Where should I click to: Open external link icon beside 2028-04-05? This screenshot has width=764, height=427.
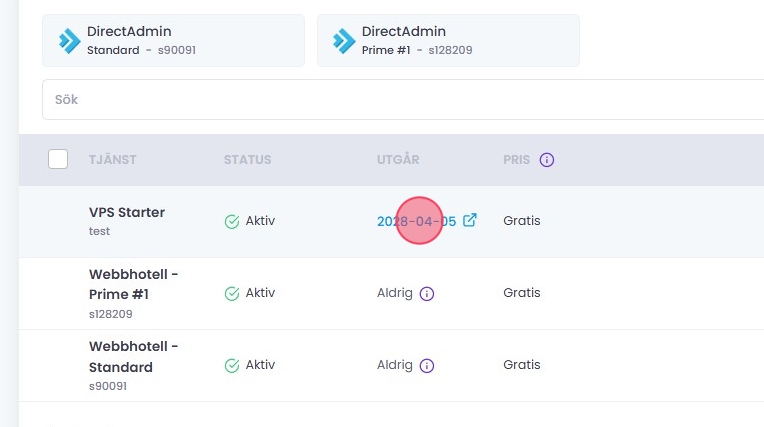470,221
